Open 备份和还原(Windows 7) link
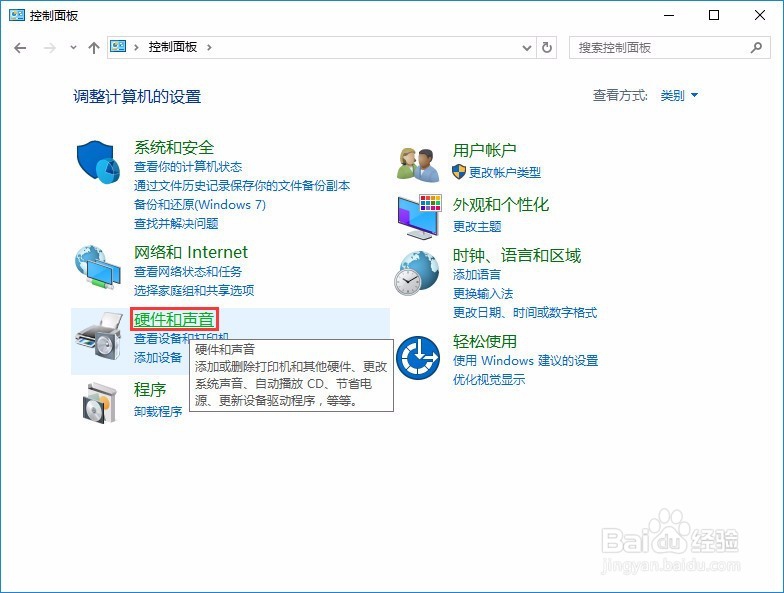784x593 pixels. [x=200, y=205]
